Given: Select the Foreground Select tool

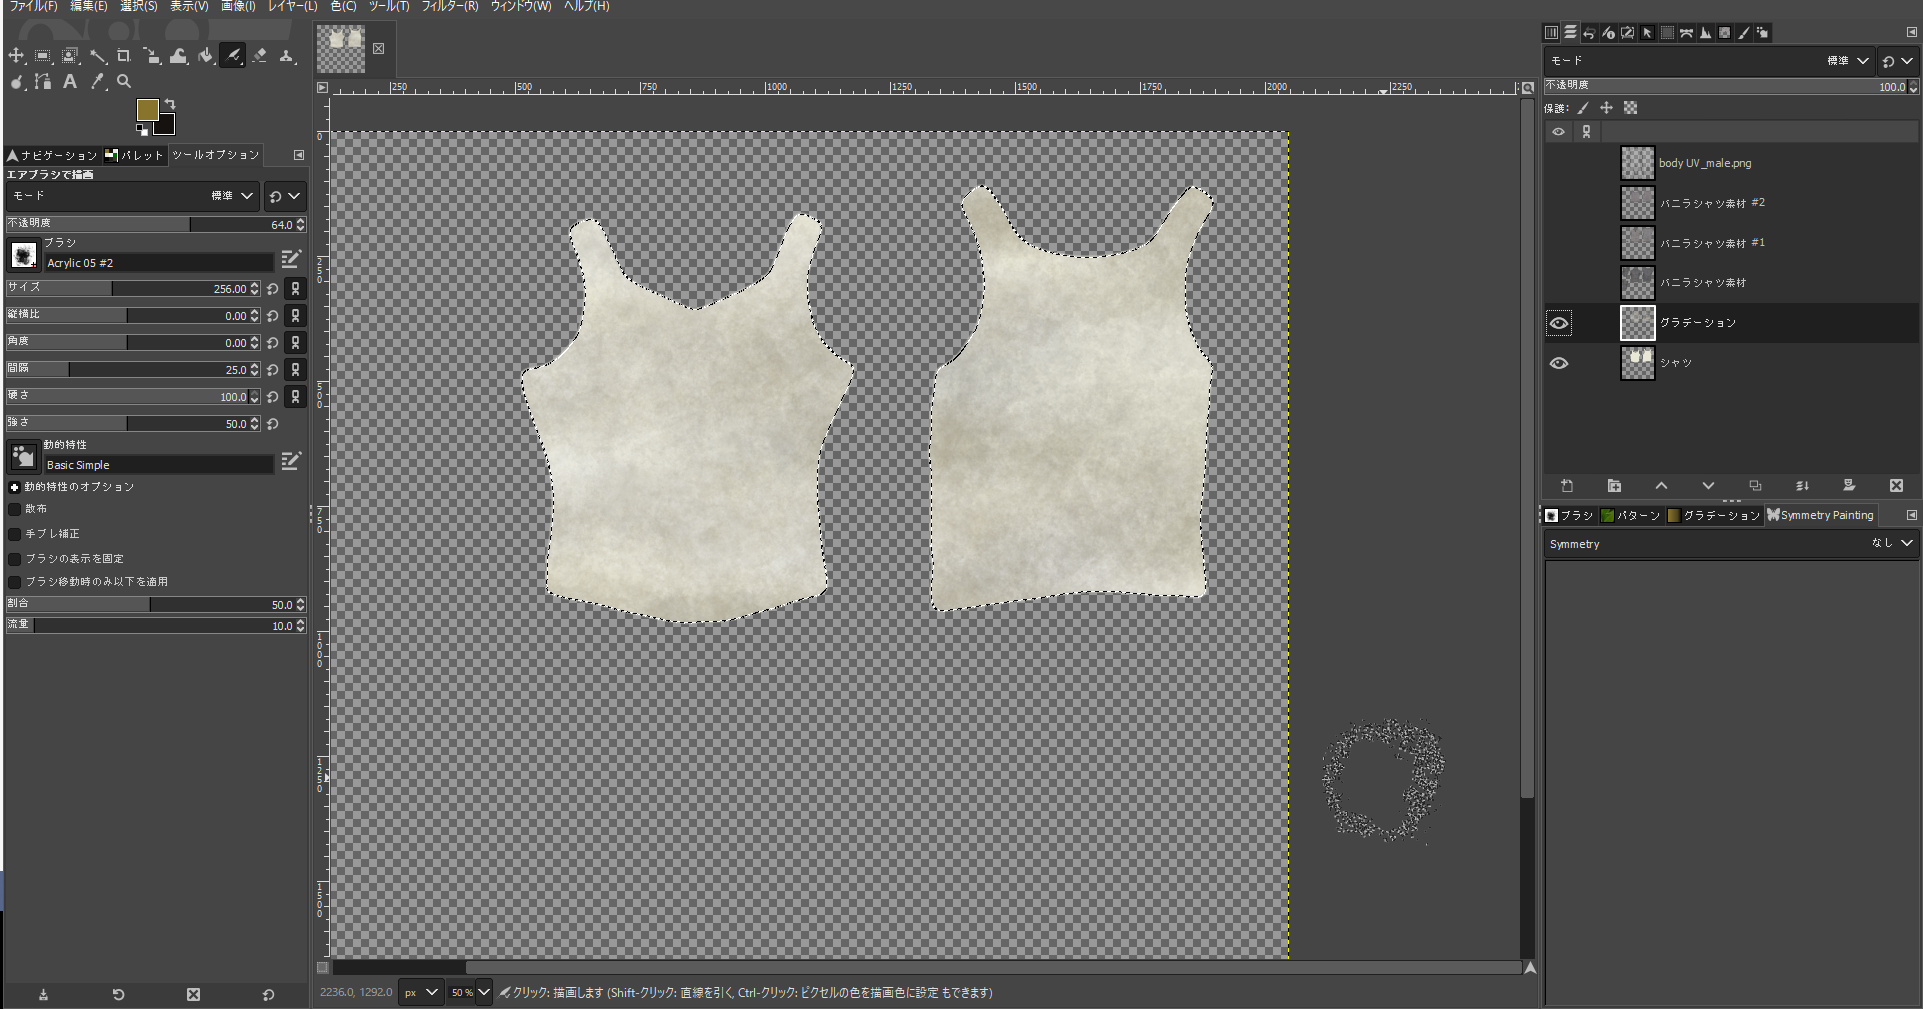Looking at the screenshot, I should click(70, 56).
